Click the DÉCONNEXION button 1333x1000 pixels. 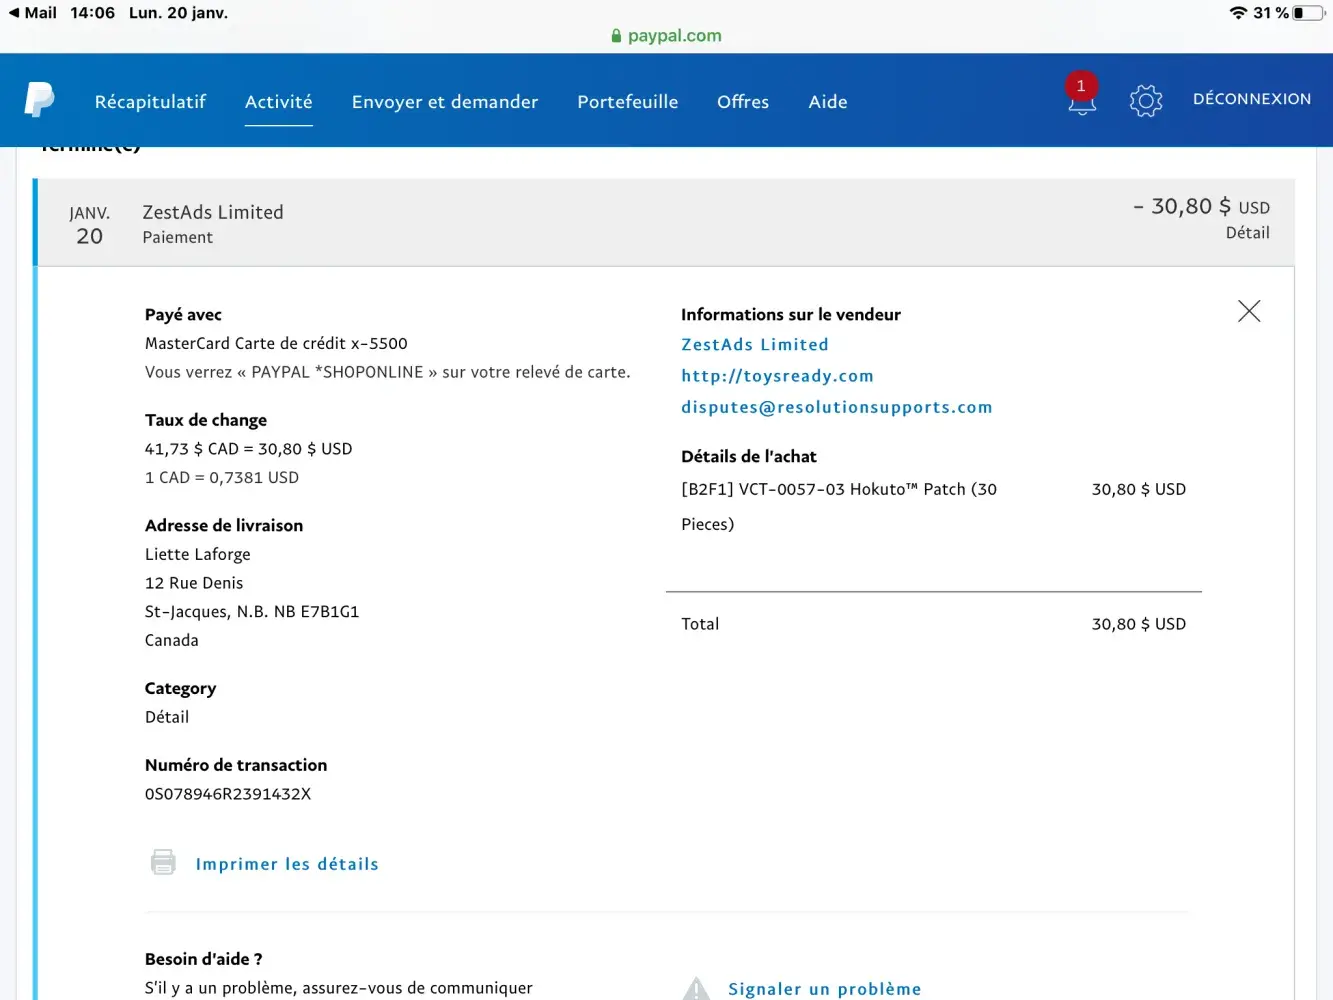click(x=1251, y=99)
